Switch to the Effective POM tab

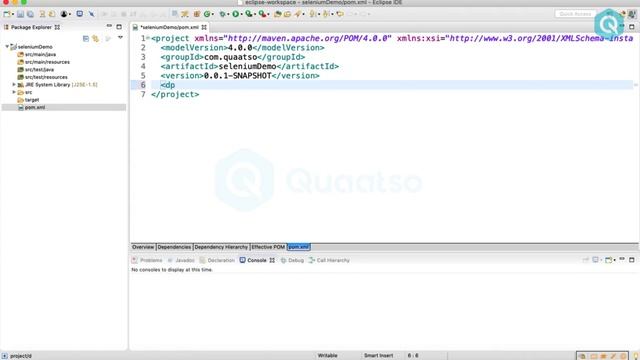tap(268, 247)
